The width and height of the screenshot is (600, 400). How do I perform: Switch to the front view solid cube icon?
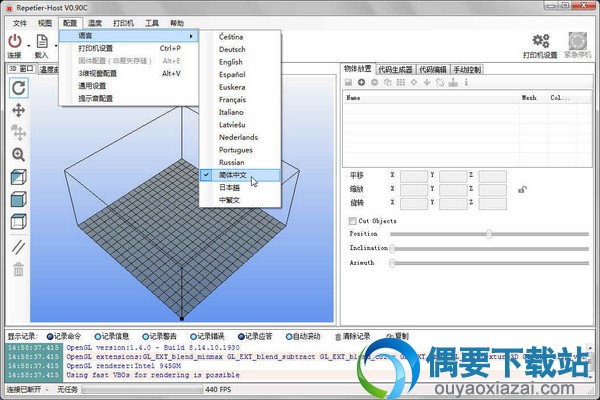[x=18, y=199]
